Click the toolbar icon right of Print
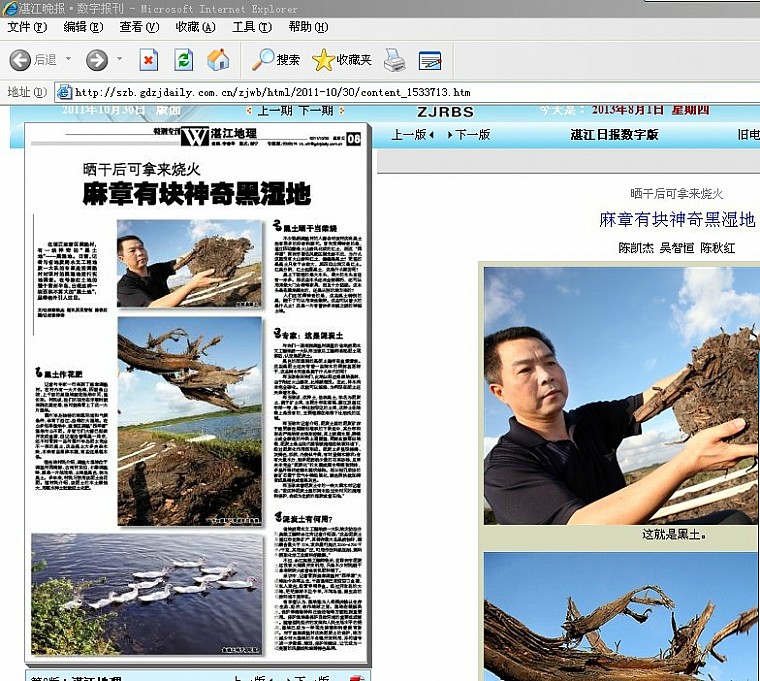The image size is (760, 681). coord(430,60)
